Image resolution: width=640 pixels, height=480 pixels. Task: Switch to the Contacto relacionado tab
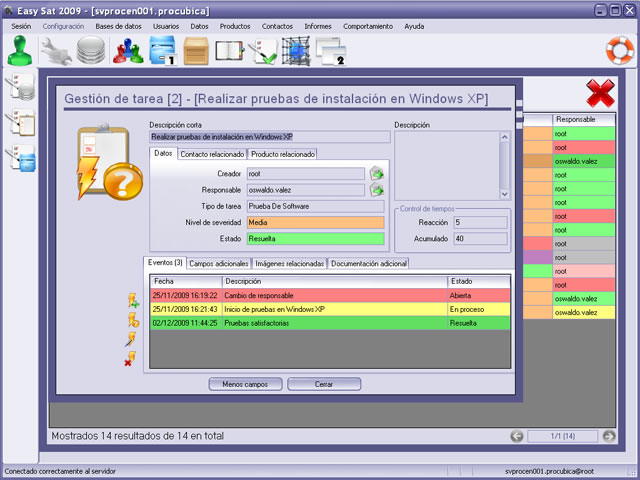(212, 154)
